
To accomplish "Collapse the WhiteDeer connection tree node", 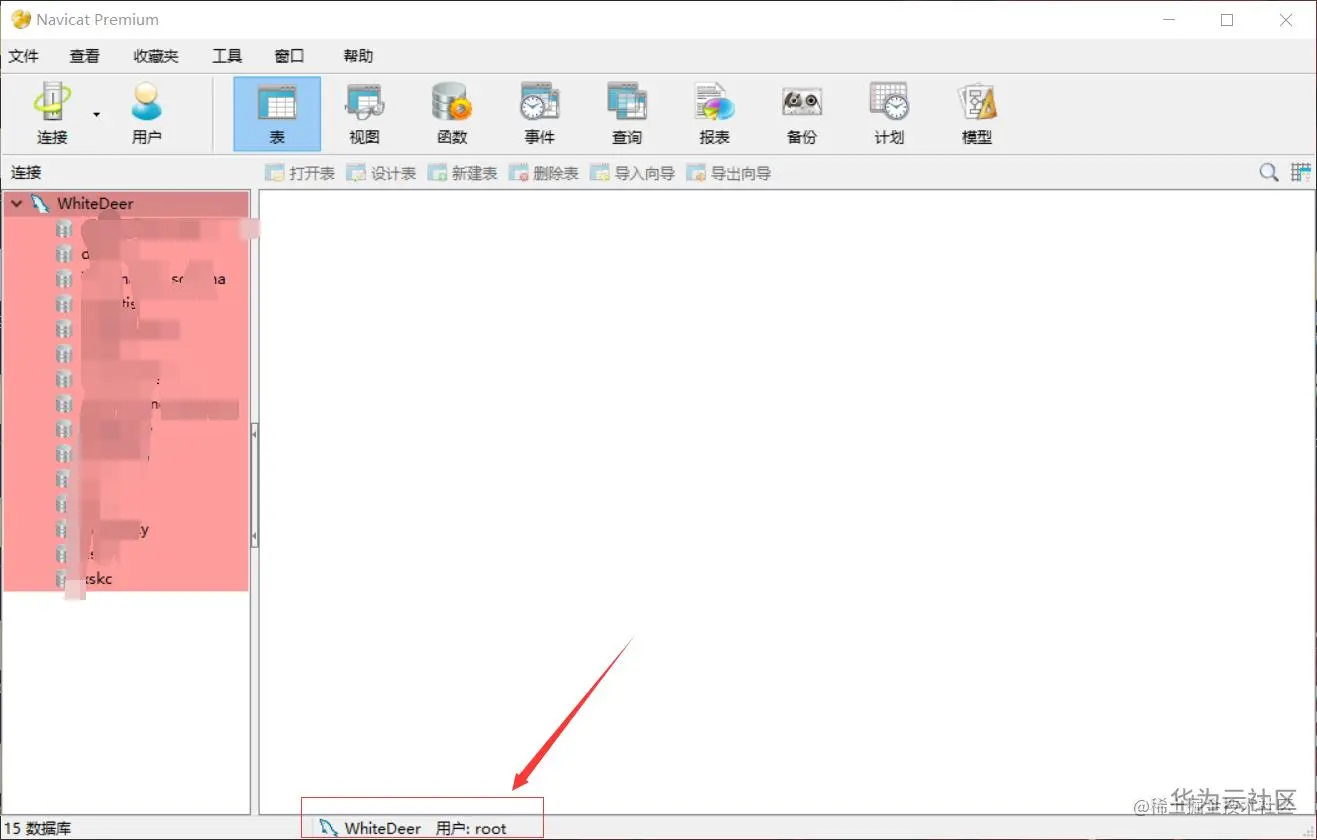I will (x=15, y=203).
